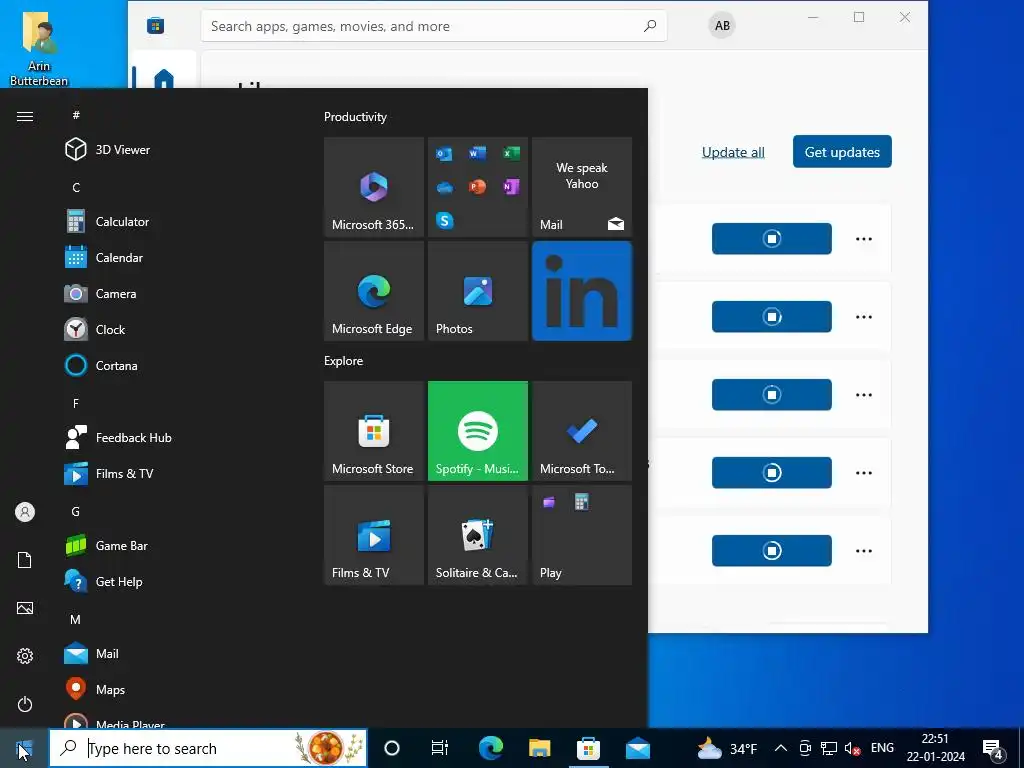Viewport: 1024px width, 768px height.
Task: Open the user account icon in Start sidebar
Action: coord(25,512)
